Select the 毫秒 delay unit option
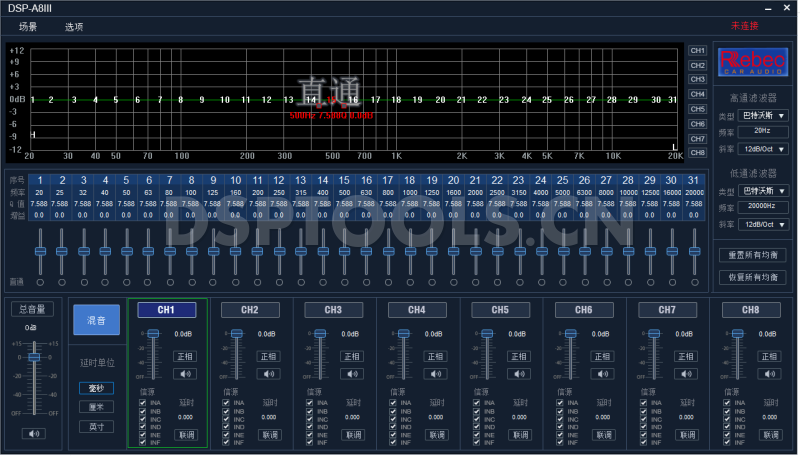This screenshot has height=456, width=800. coord(96,388)
